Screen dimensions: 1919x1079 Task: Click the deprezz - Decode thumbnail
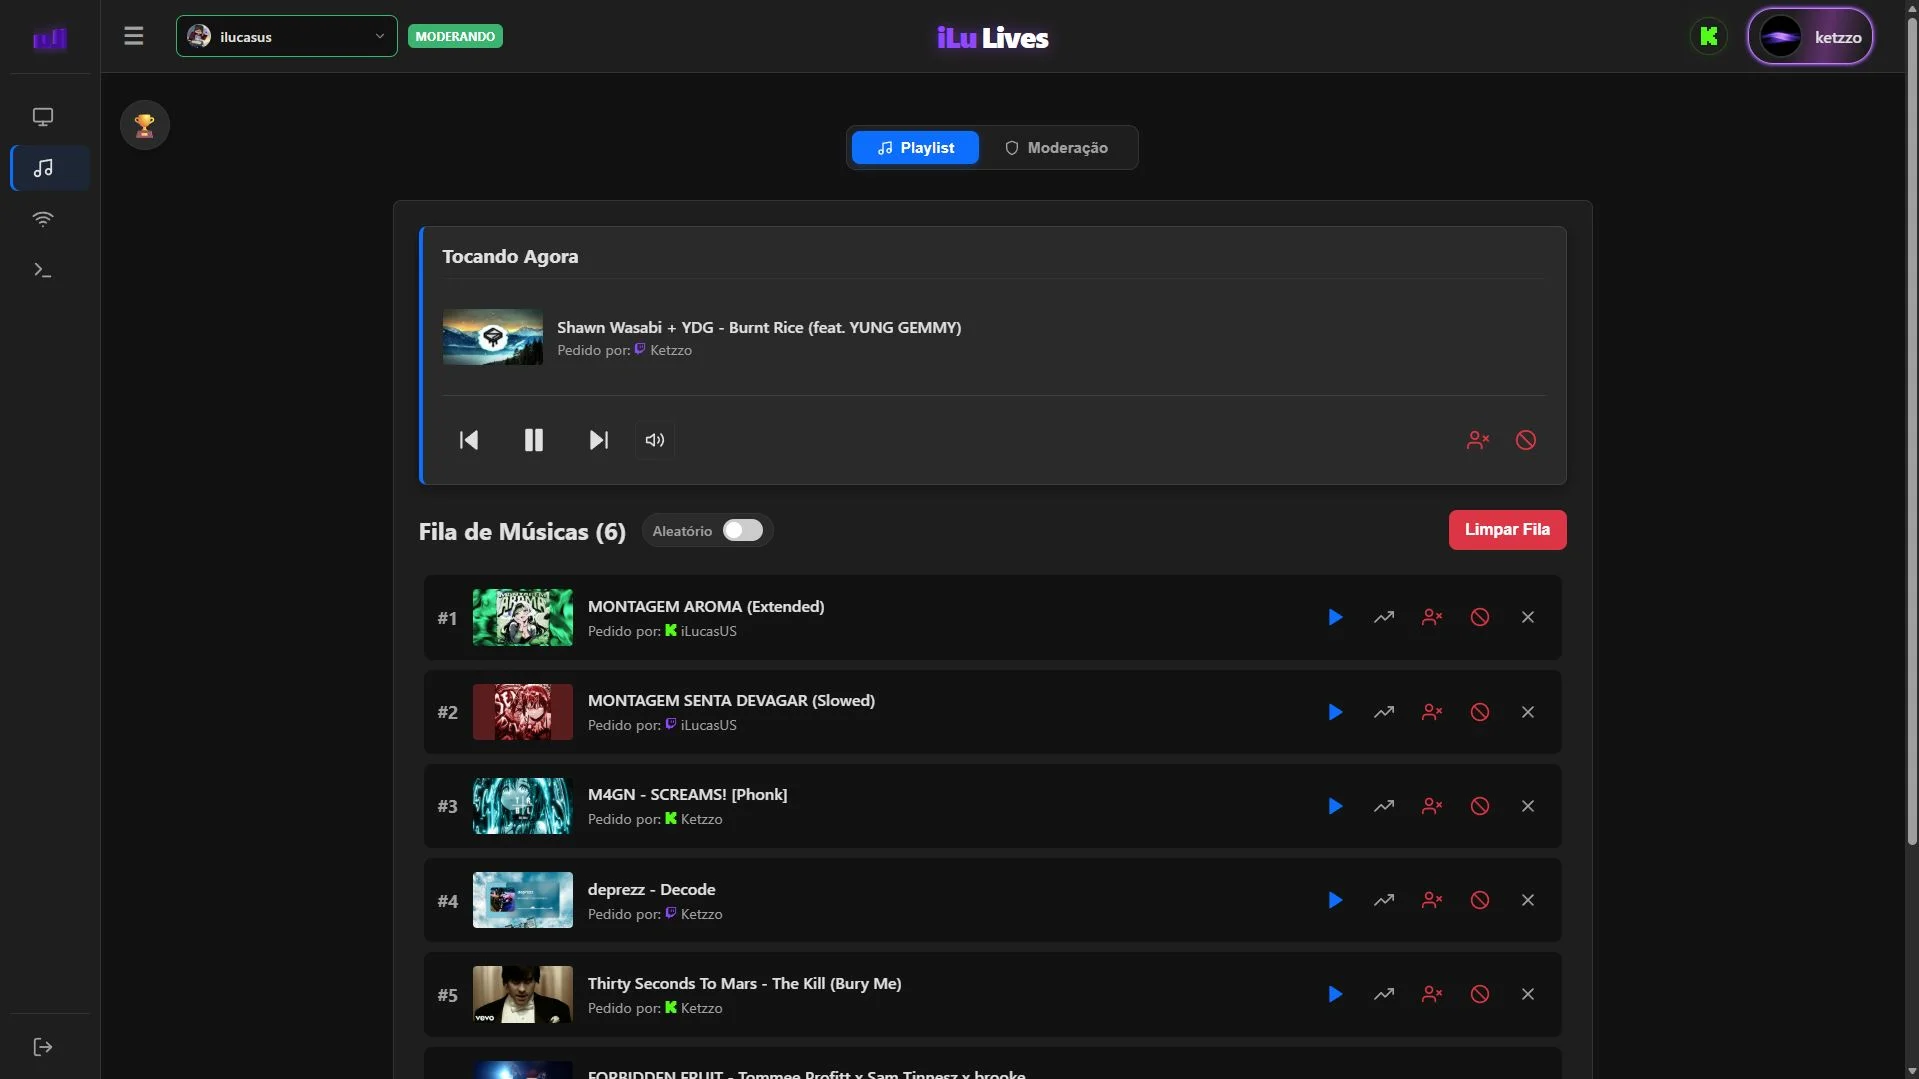pyautogui.click(x=523, y=900)
